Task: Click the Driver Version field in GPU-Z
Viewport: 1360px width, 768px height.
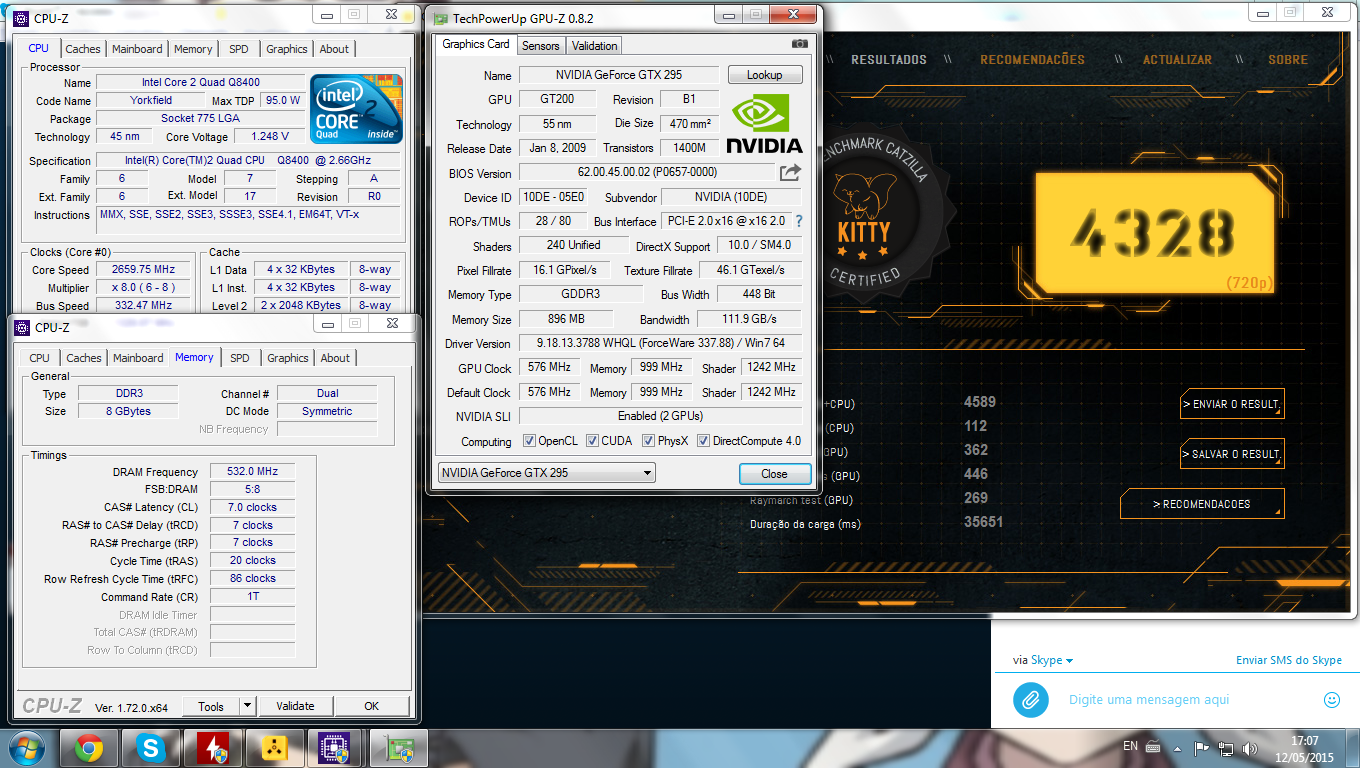Action: (660, 344)
